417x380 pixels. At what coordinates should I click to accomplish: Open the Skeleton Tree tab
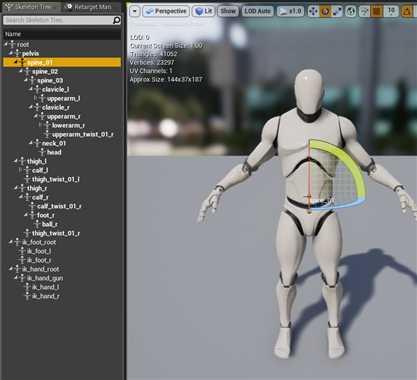[x=32, y=7]
